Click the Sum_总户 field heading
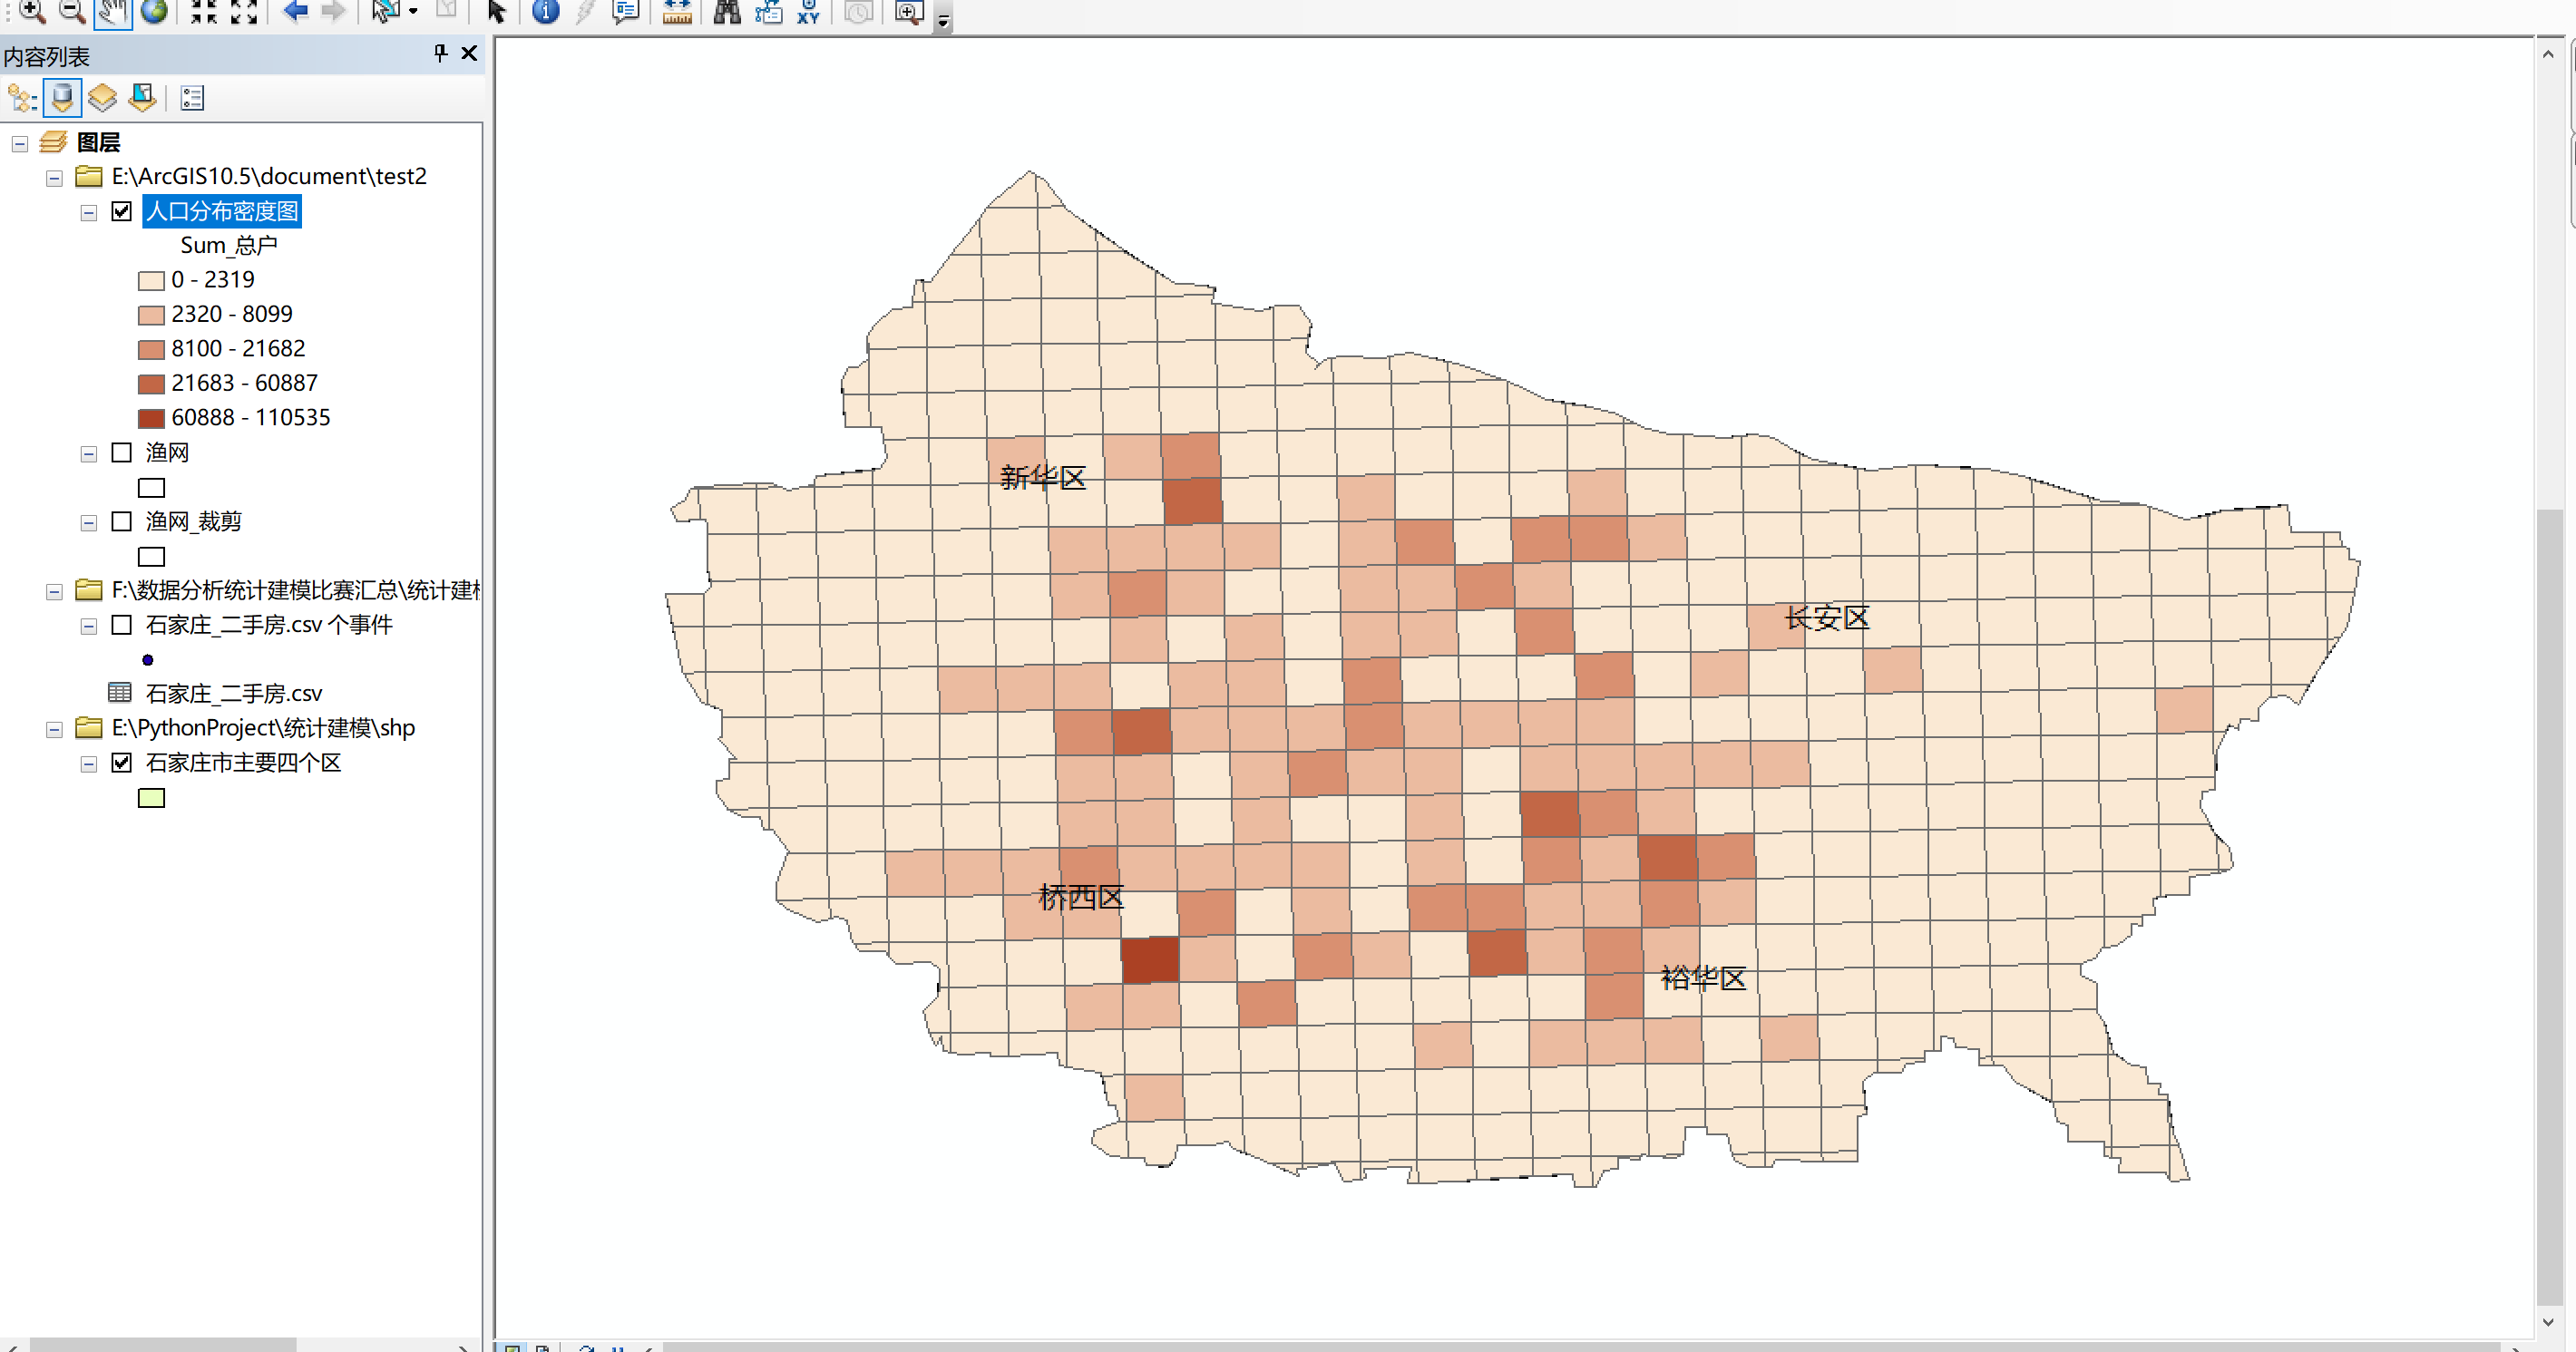The width and height of the screenshot is (2576, 1352). [229, 245]
